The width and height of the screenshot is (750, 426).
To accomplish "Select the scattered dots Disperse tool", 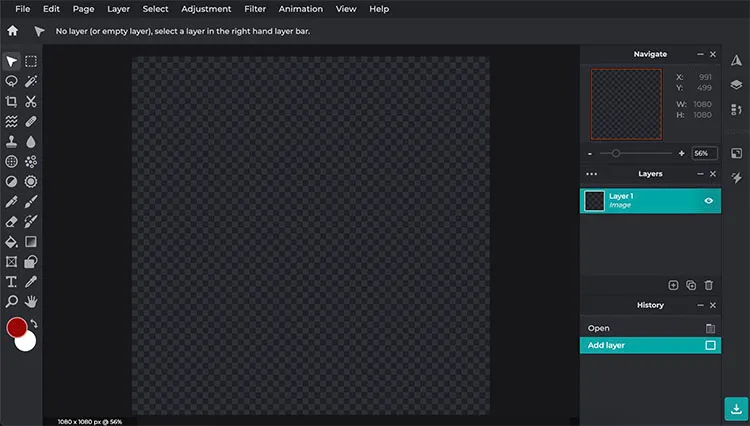I will (x=31, y=162).
